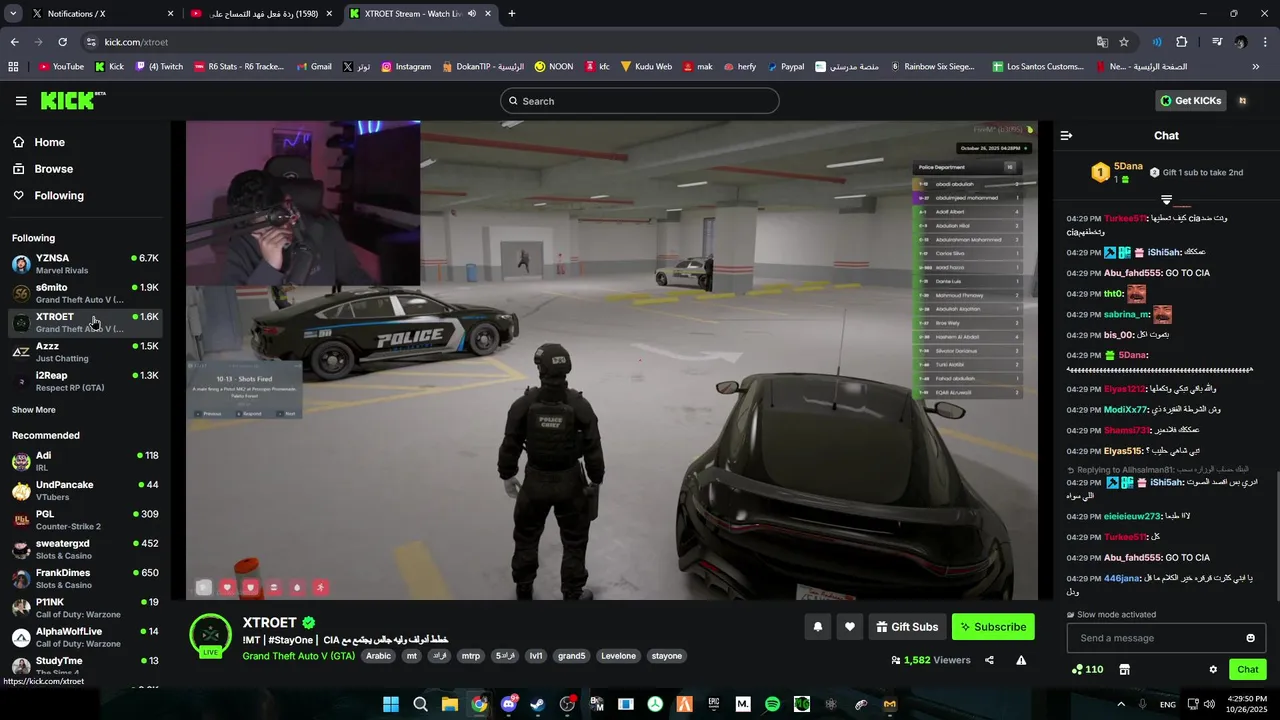Bookmark this page with the star icon

coord(1124,42)
